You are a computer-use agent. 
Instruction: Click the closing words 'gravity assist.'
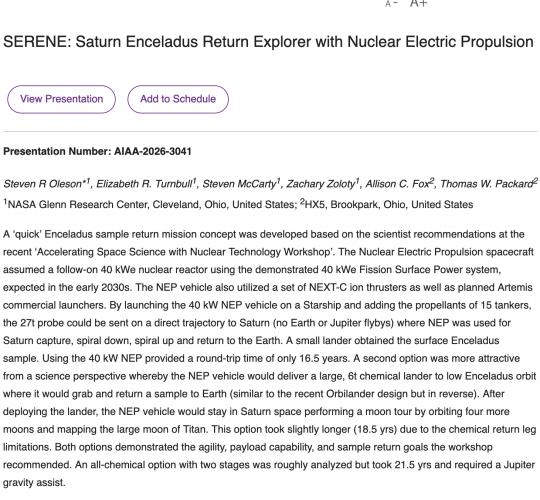click(34, 482)
